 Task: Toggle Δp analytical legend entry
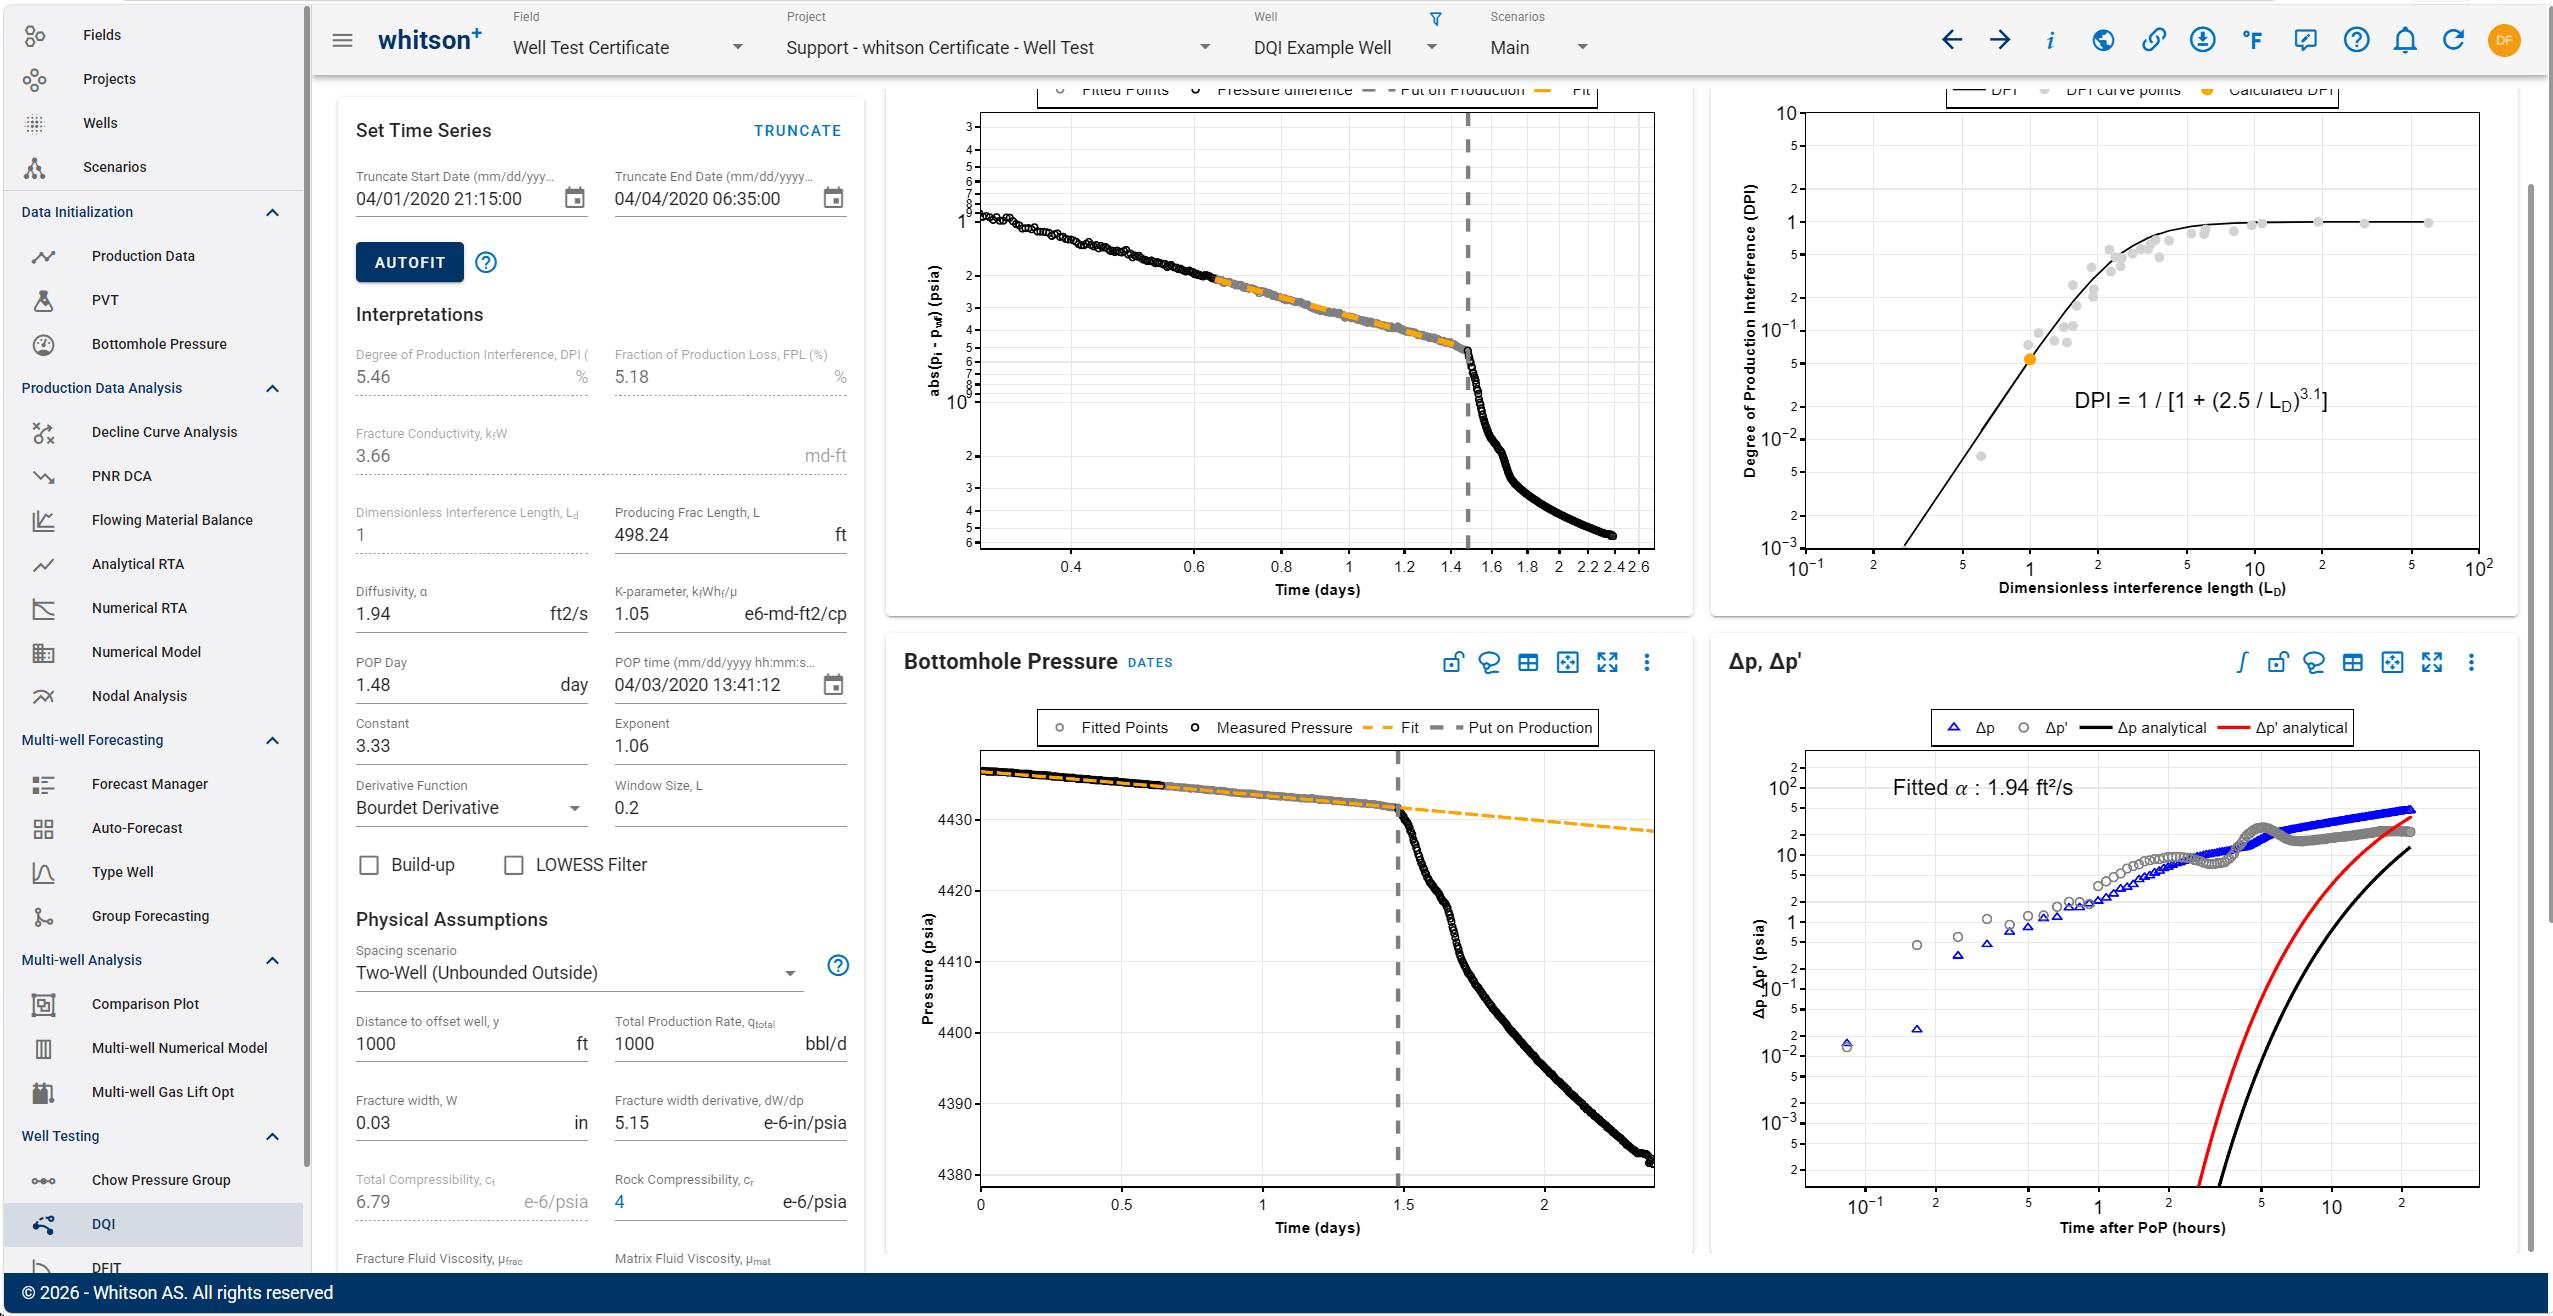(x=2143, y=728)
